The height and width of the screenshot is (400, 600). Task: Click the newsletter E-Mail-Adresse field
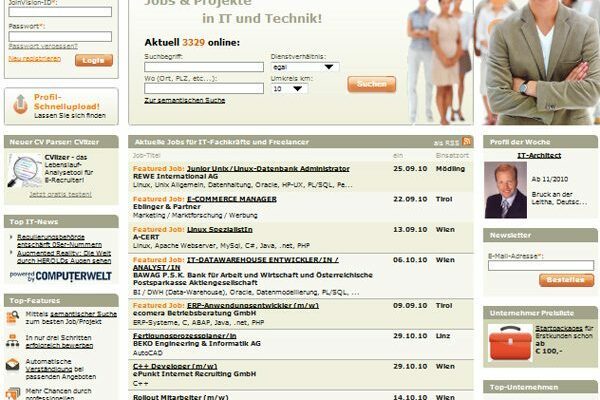[541, 265]
